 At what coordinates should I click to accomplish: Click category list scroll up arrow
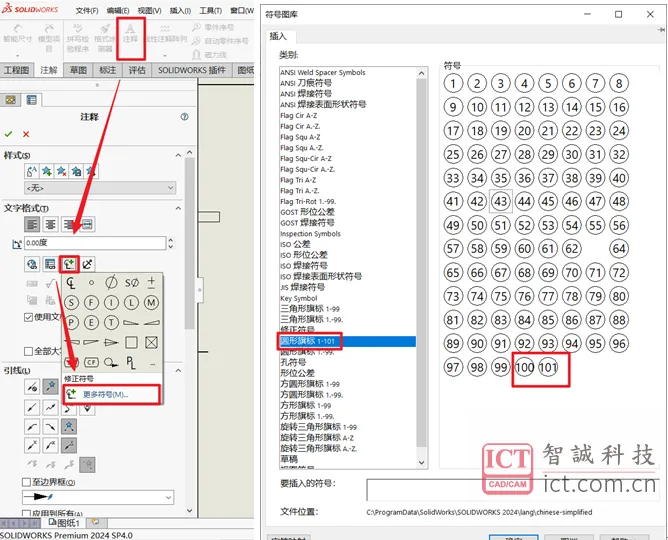point(421,73)
